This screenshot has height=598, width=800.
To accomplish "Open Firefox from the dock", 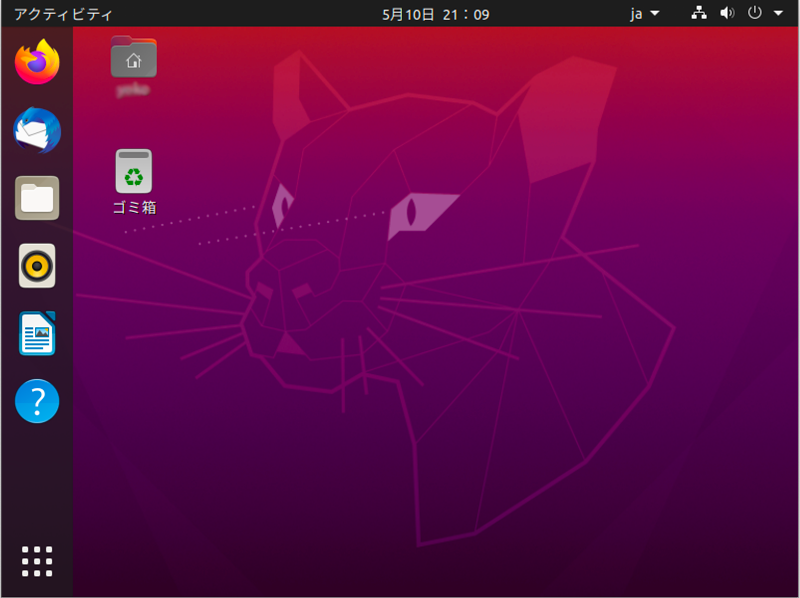I will (37, 62).
